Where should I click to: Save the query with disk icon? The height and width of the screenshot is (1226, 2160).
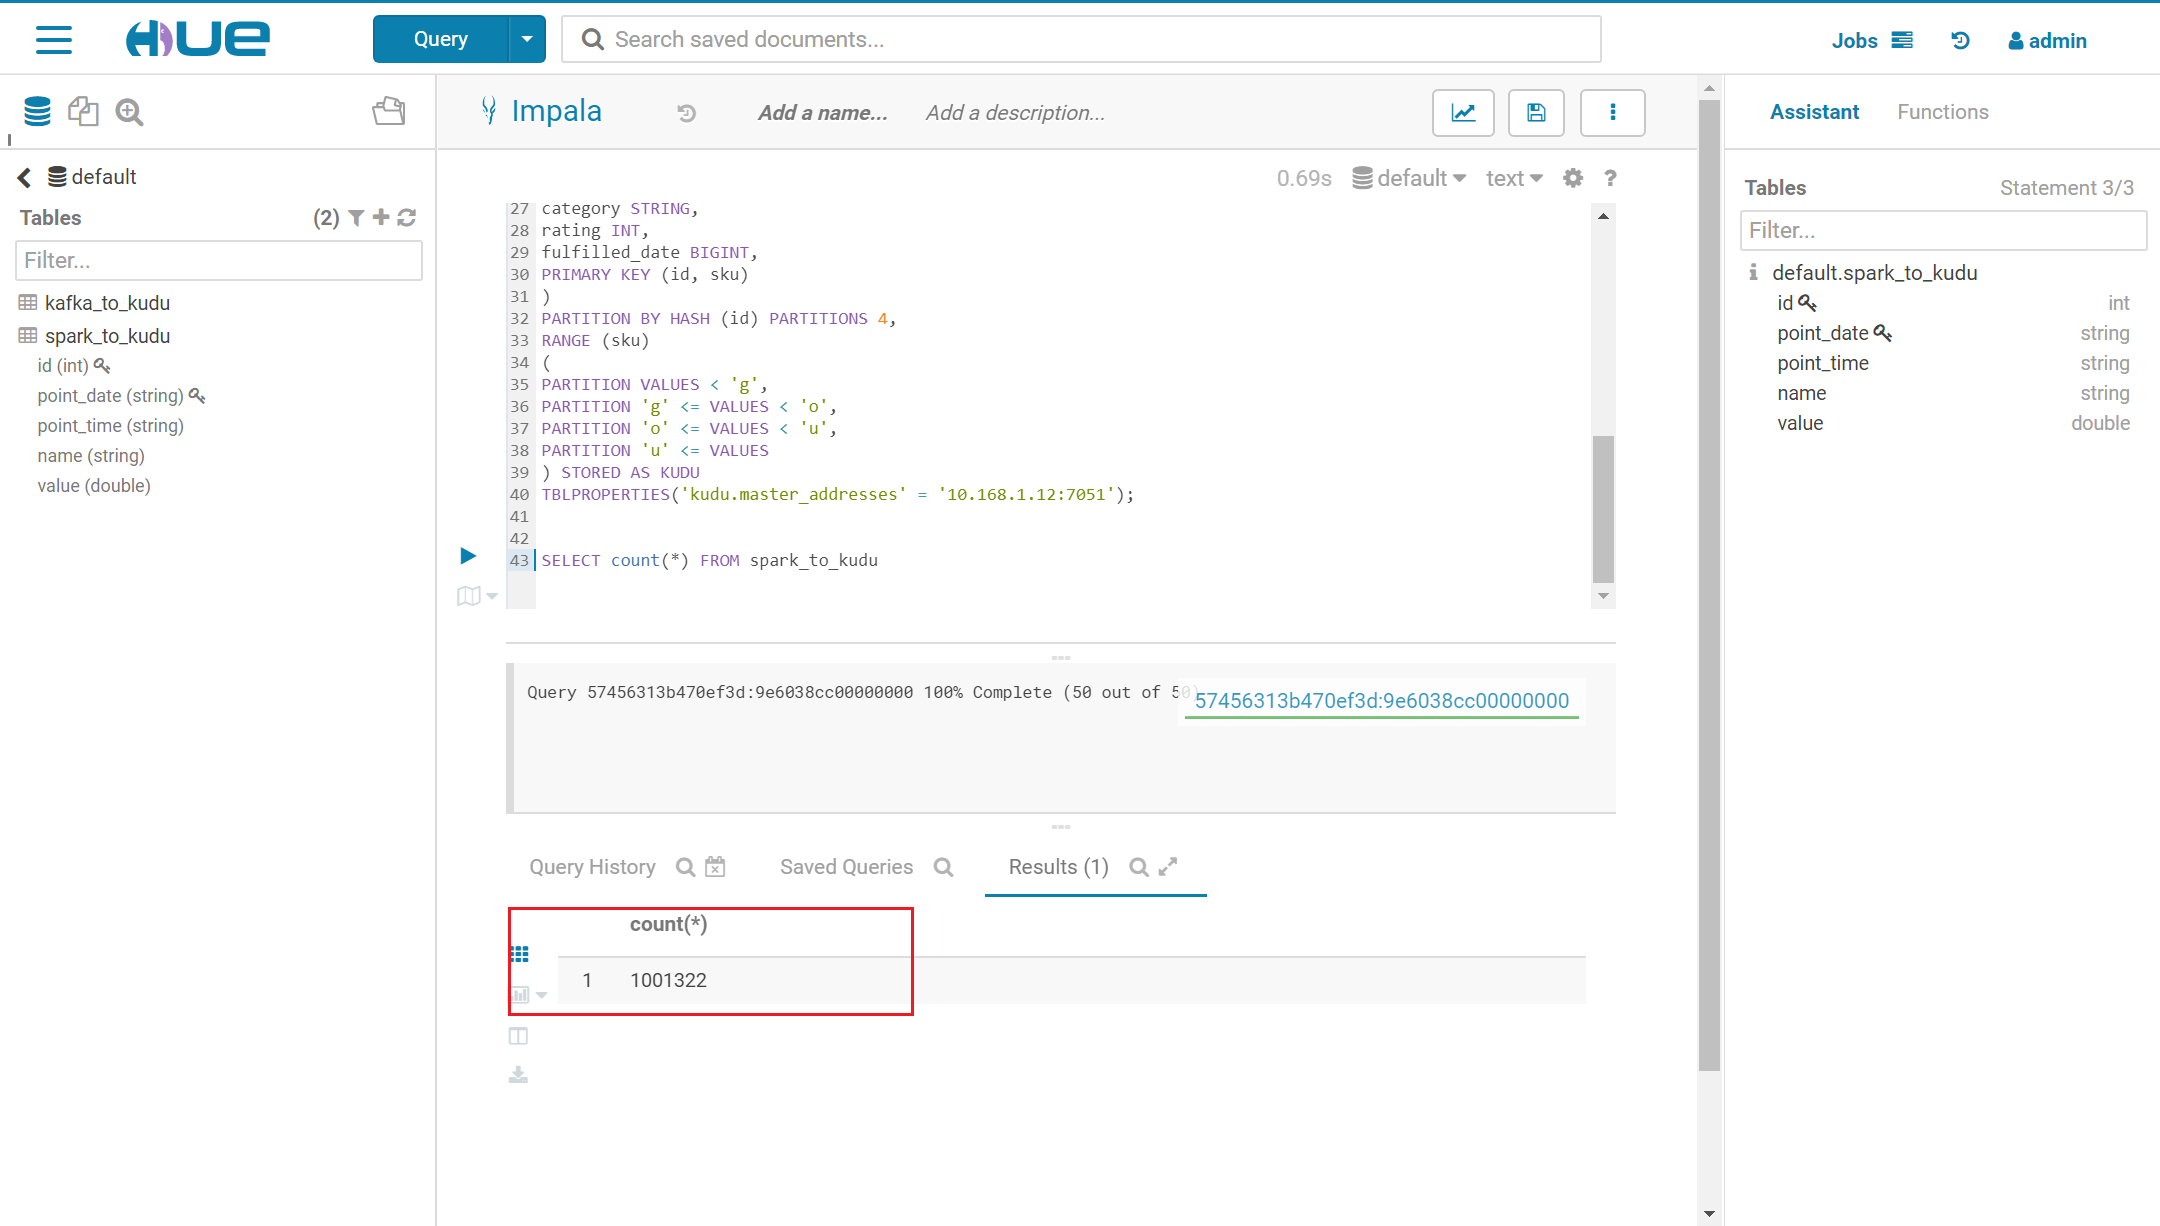coord(1536,113)
